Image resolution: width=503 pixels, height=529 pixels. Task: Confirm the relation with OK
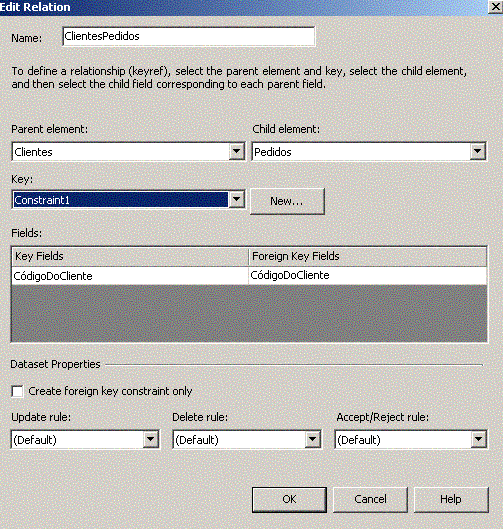(289, 500)
